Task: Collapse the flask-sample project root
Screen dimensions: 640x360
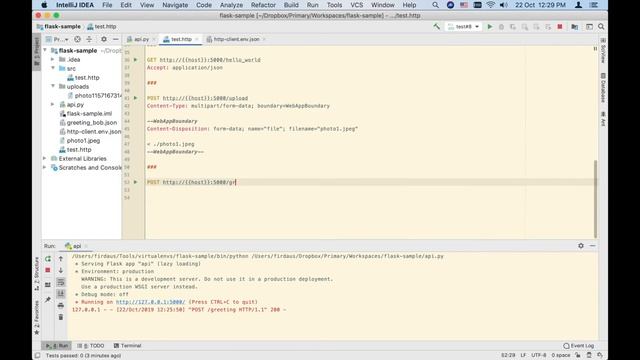Action: click(x=45, y=50)
